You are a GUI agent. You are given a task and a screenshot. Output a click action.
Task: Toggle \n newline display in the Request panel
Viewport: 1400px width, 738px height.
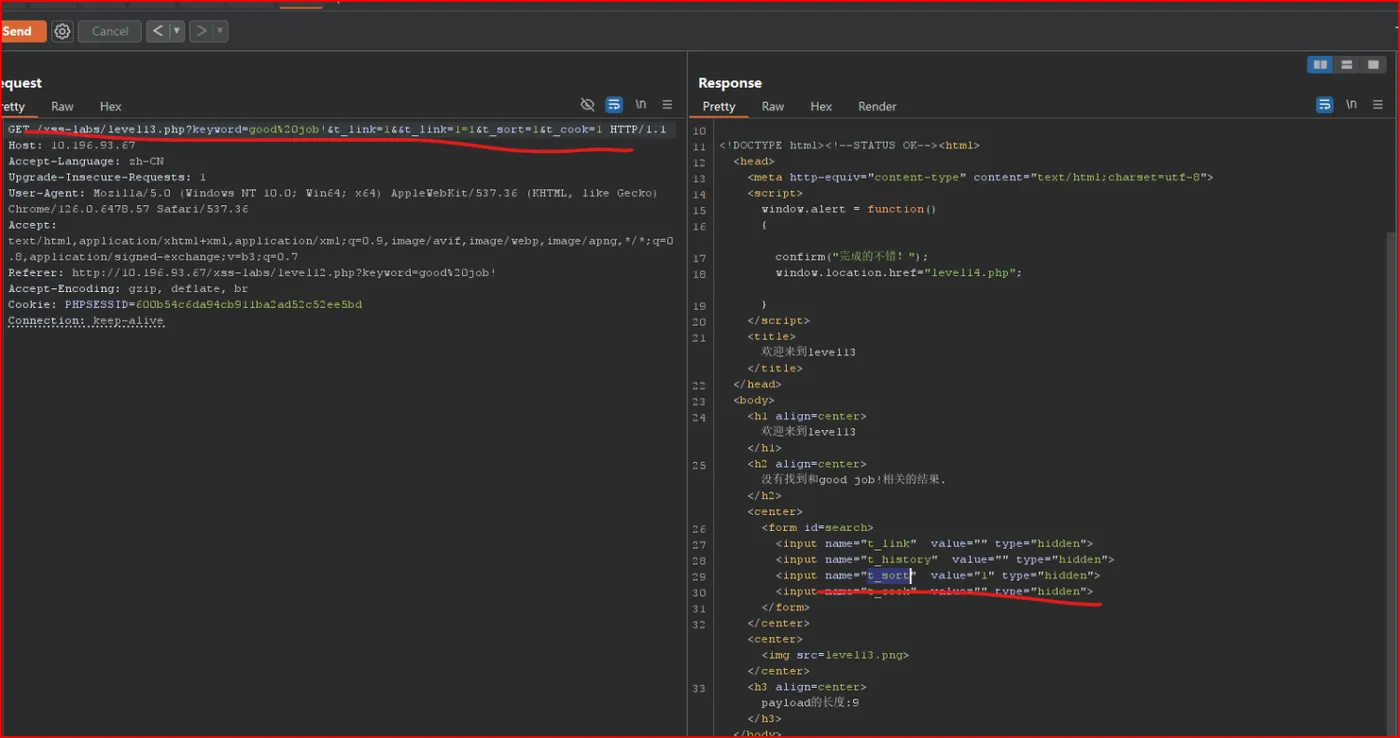point(641,105)
